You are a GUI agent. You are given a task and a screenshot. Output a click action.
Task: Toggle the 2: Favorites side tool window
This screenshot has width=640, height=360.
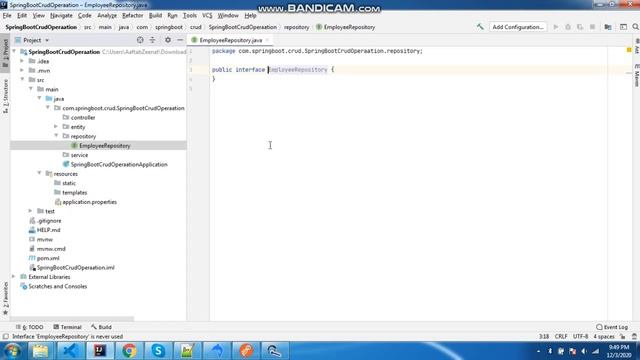point(5,298)
